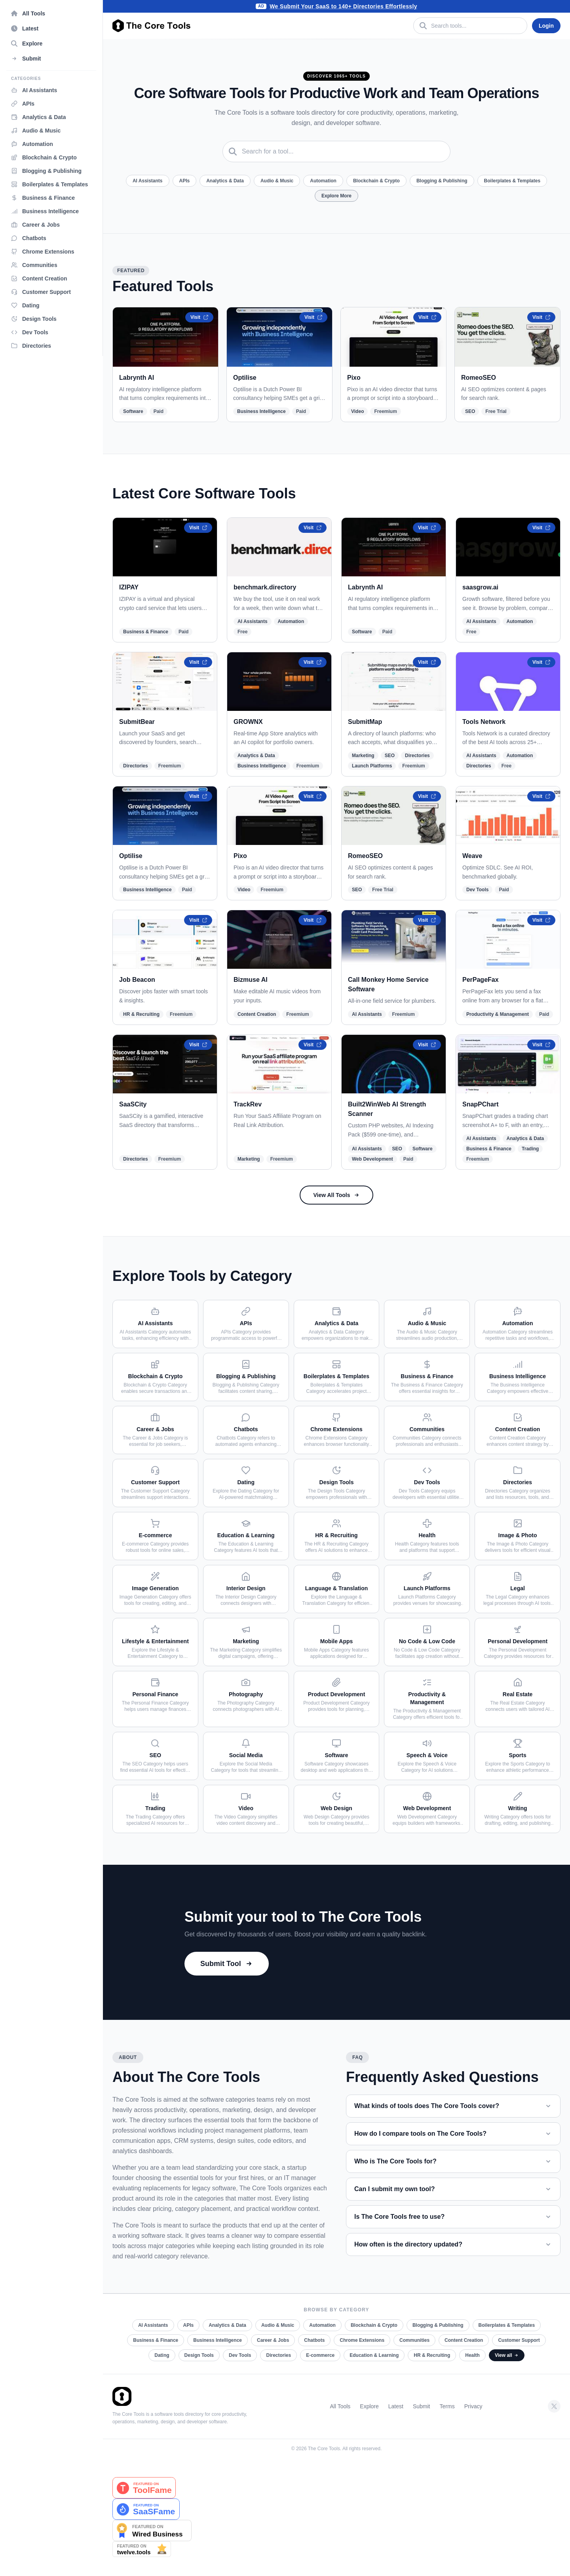Open the All Tools home icon in the sidebar
The height and width of the screenshot is (2576, 570).
click(14, 14)
